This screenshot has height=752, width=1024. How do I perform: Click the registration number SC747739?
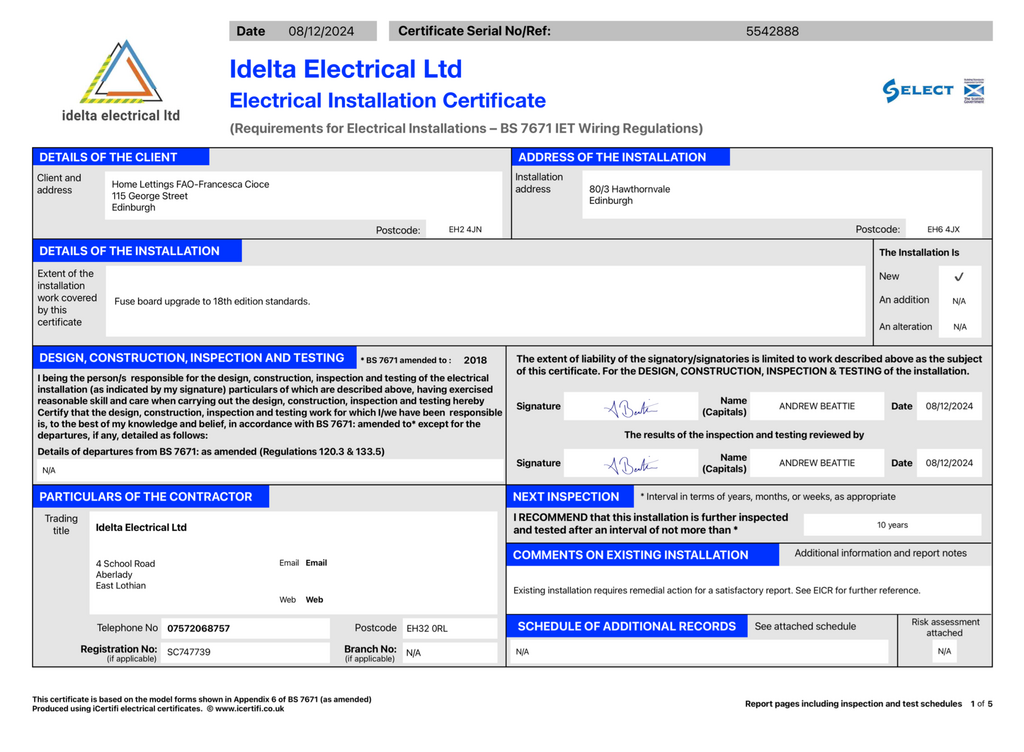pos(245,652)
